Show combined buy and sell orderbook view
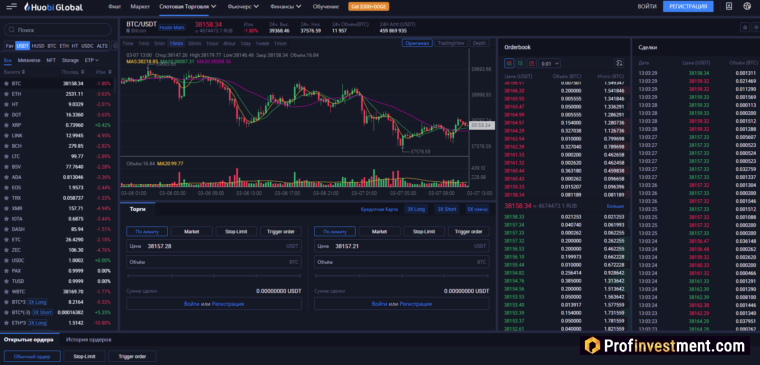 [509, 63]
